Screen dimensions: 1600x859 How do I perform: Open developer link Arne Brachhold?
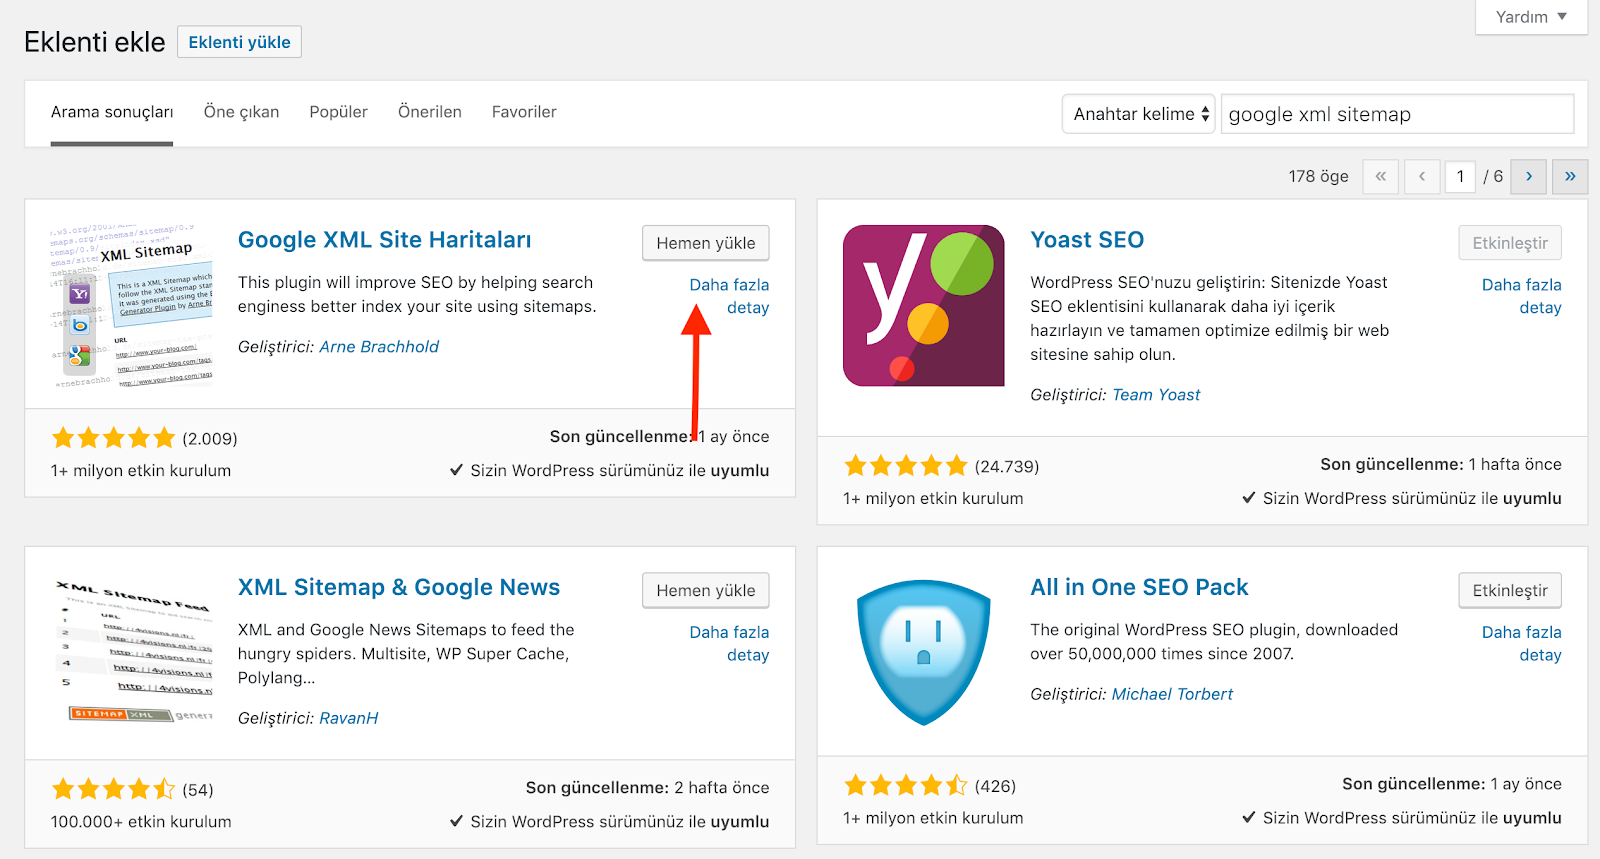coord(379,347)
